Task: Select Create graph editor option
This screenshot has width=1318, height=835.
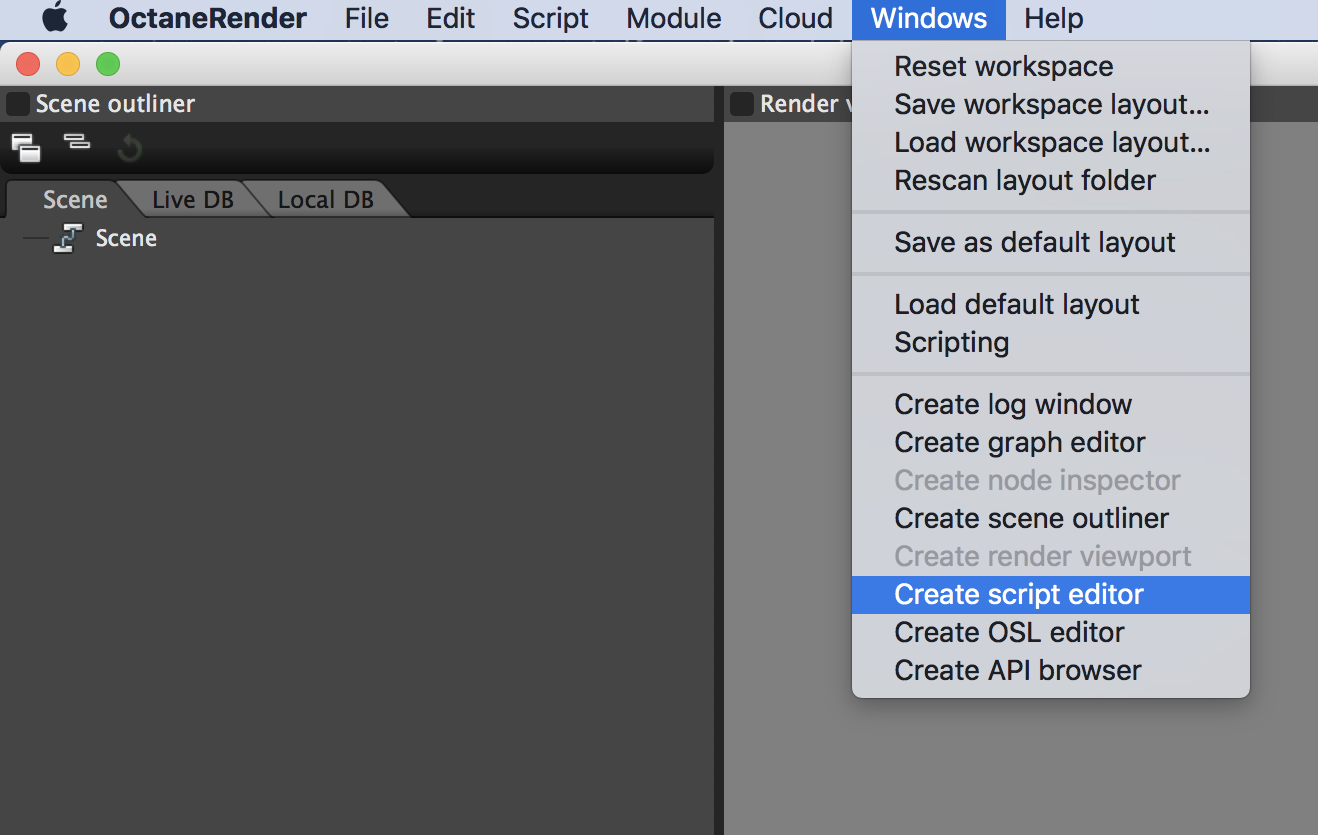Action: (1019, 442)
